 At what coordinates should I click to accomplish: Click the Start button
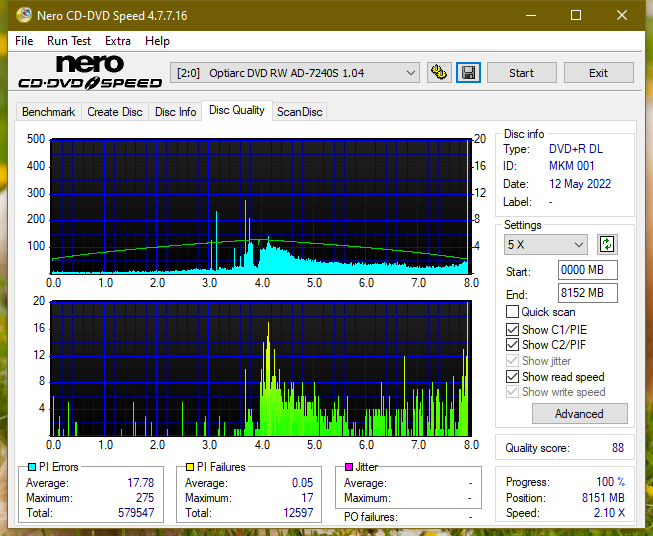tap(521, 73)
